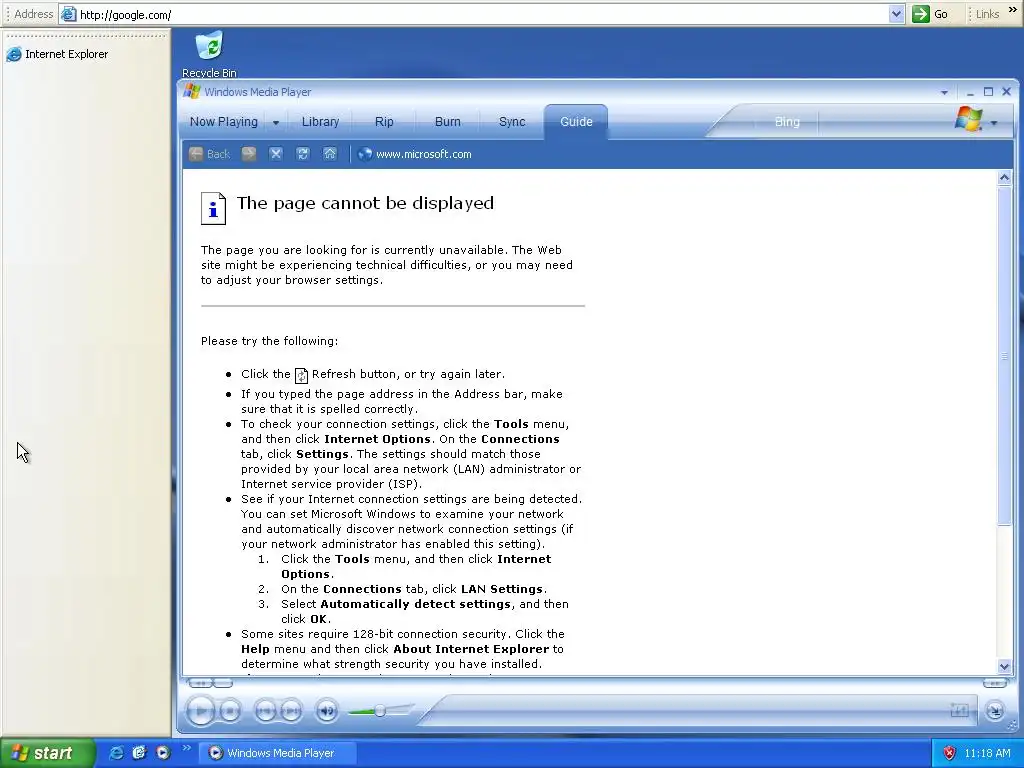Select the Guide tab
1024x768 pixels.
pyautogui.click(x=576, y=121)
